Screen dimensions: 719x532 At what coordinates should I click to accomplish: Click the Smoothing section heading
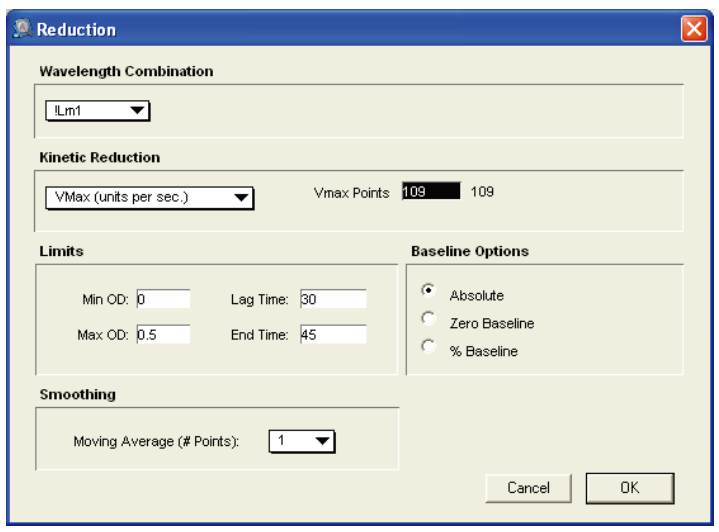point(77,394)
